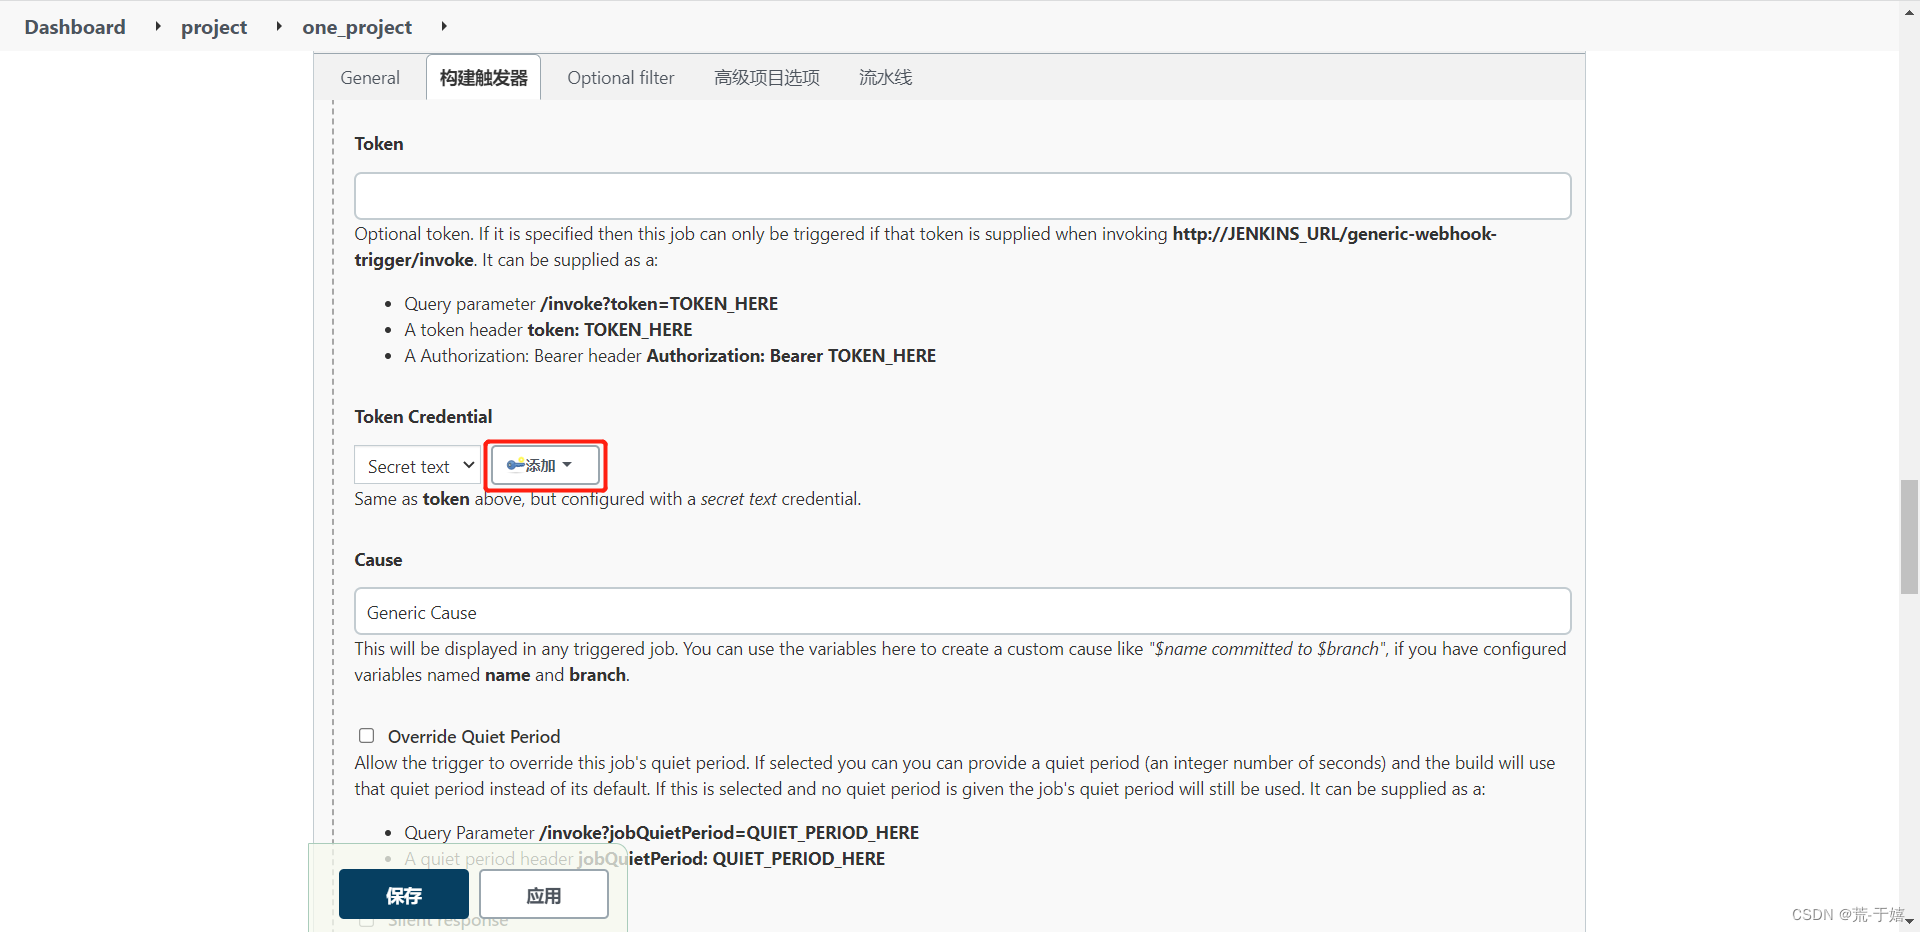Expand the arrow after project breadcrumb
Viewport: 1920px width, 932px height.
[279, 26]
